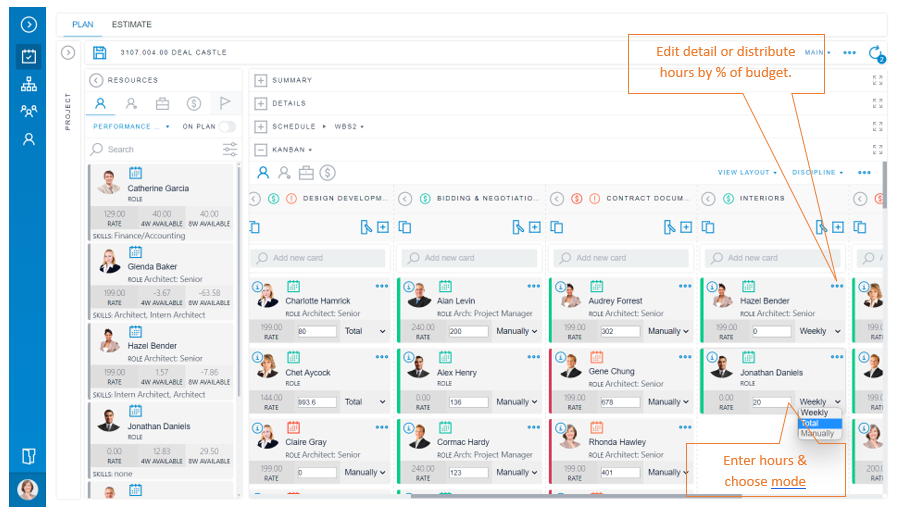
Task: Open Alan Levin's Manually mode dropdown
Action: click(x=517, y=331)
